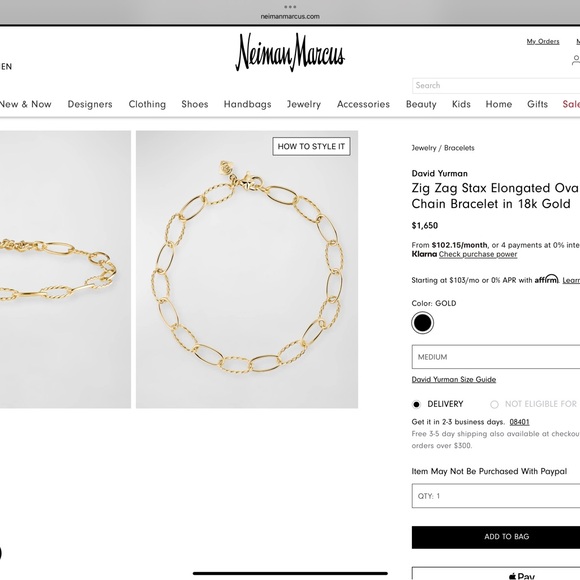Open the Designers navigation menu
This screenshot has height=580, width=580.
click(90, 104)
